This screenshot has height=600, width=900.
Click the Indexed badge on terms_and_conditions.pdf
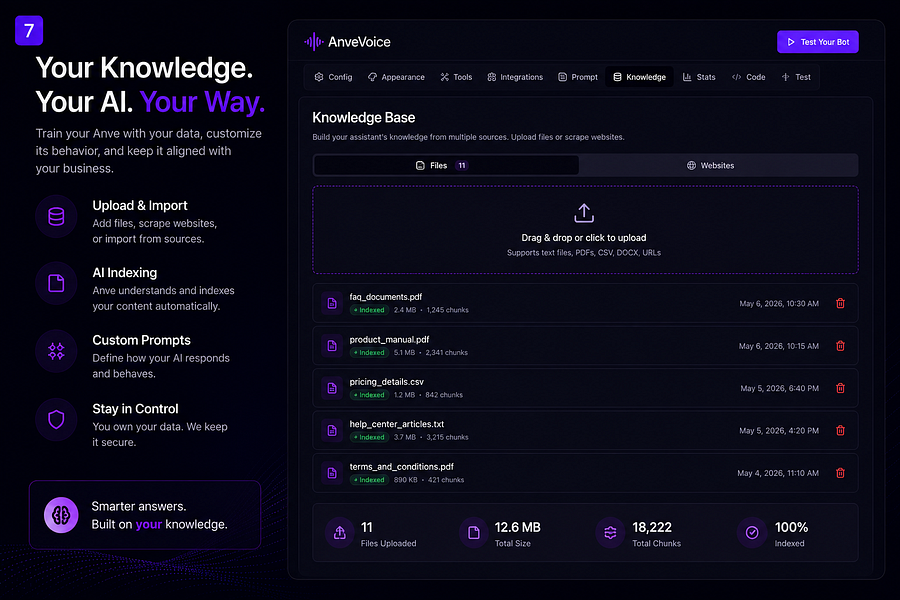point(370,480)
